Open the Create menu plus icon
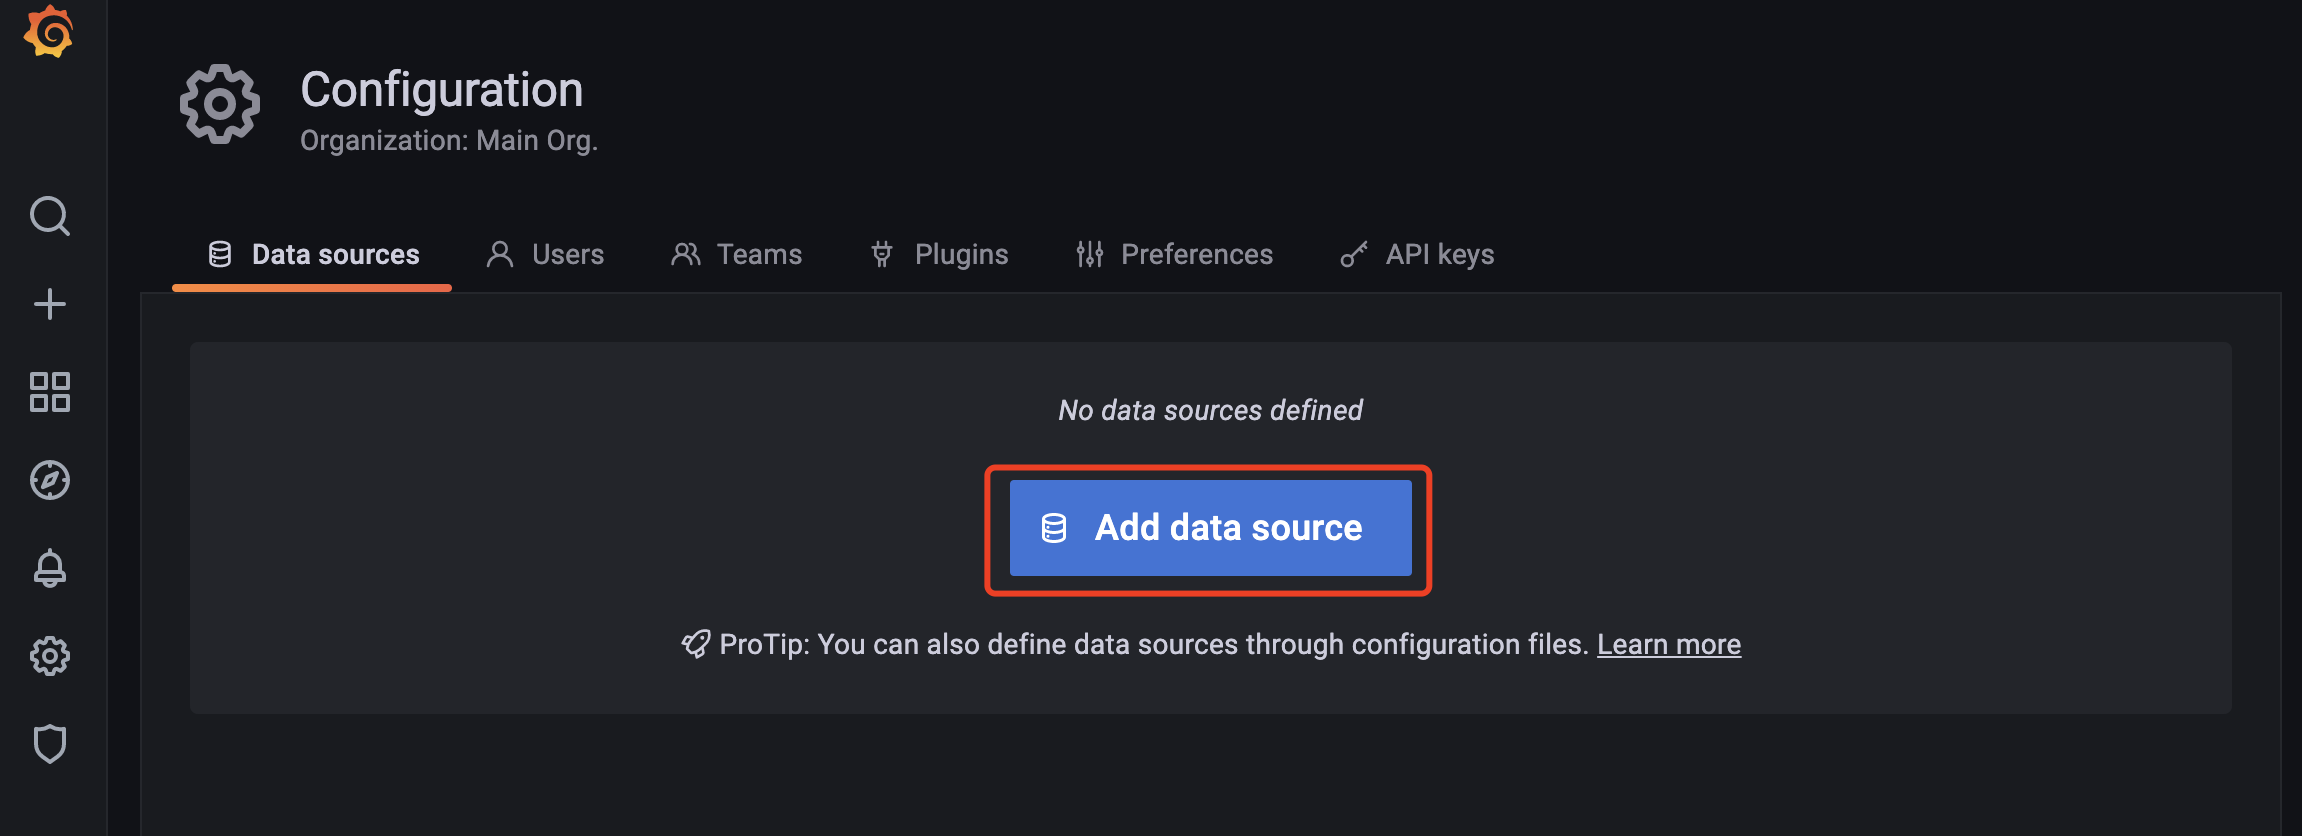 coord(49,304)
